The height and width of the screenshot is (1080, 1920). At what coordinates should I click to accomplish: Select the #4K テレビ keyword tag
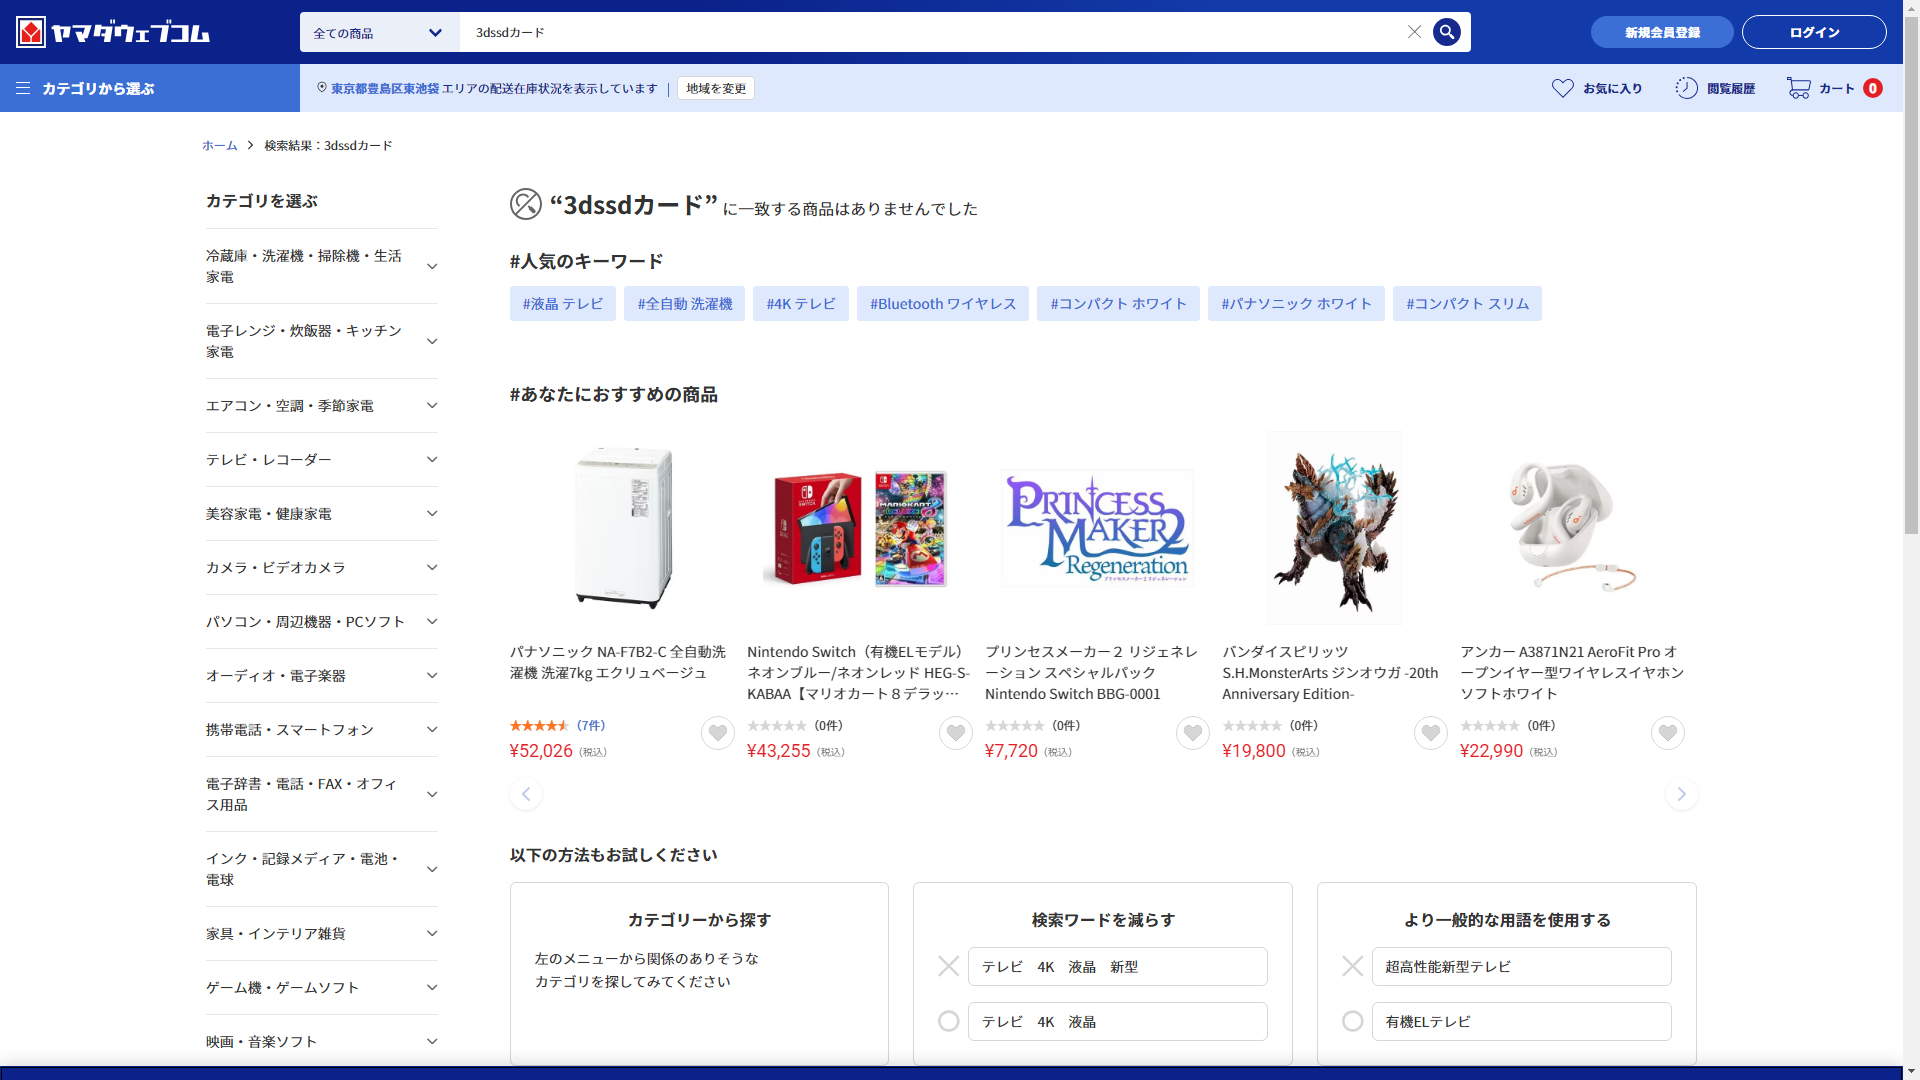(x=800, y=304)
